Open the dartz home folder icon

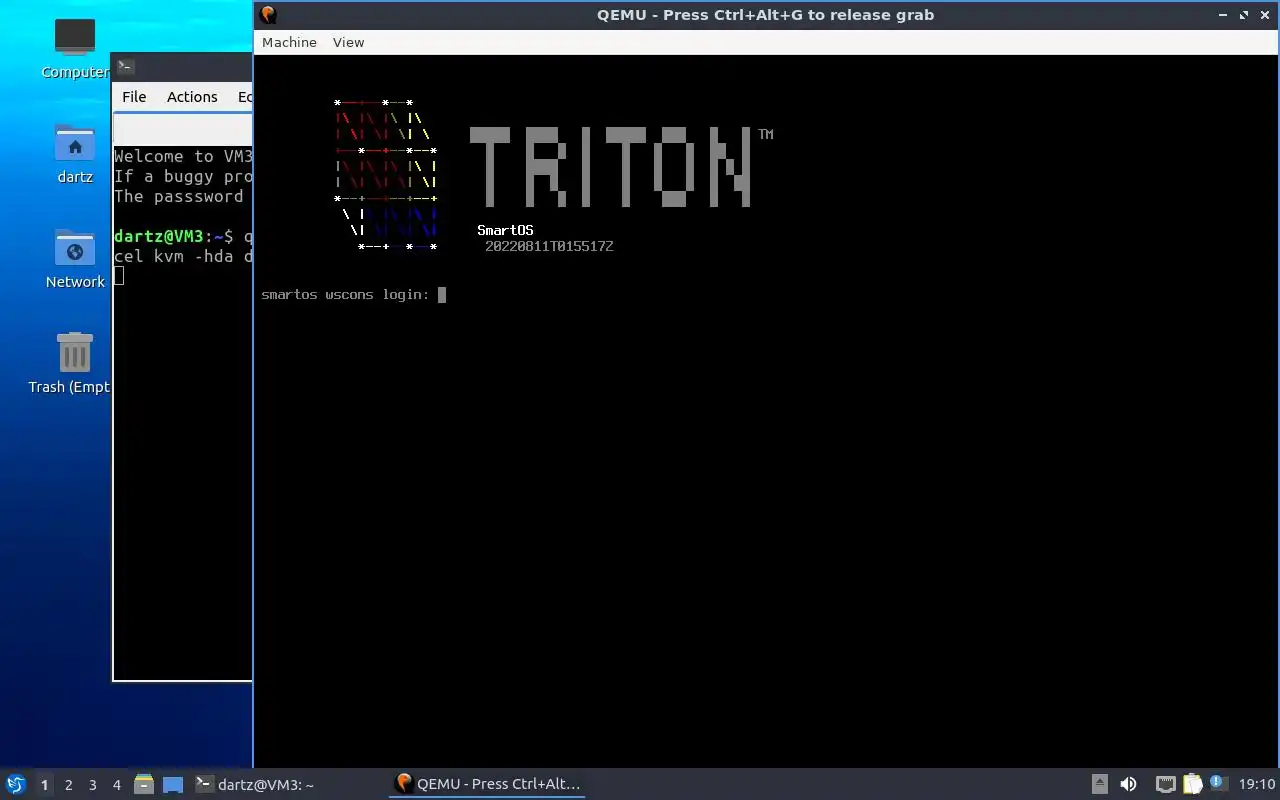click(x=75, y=154)
